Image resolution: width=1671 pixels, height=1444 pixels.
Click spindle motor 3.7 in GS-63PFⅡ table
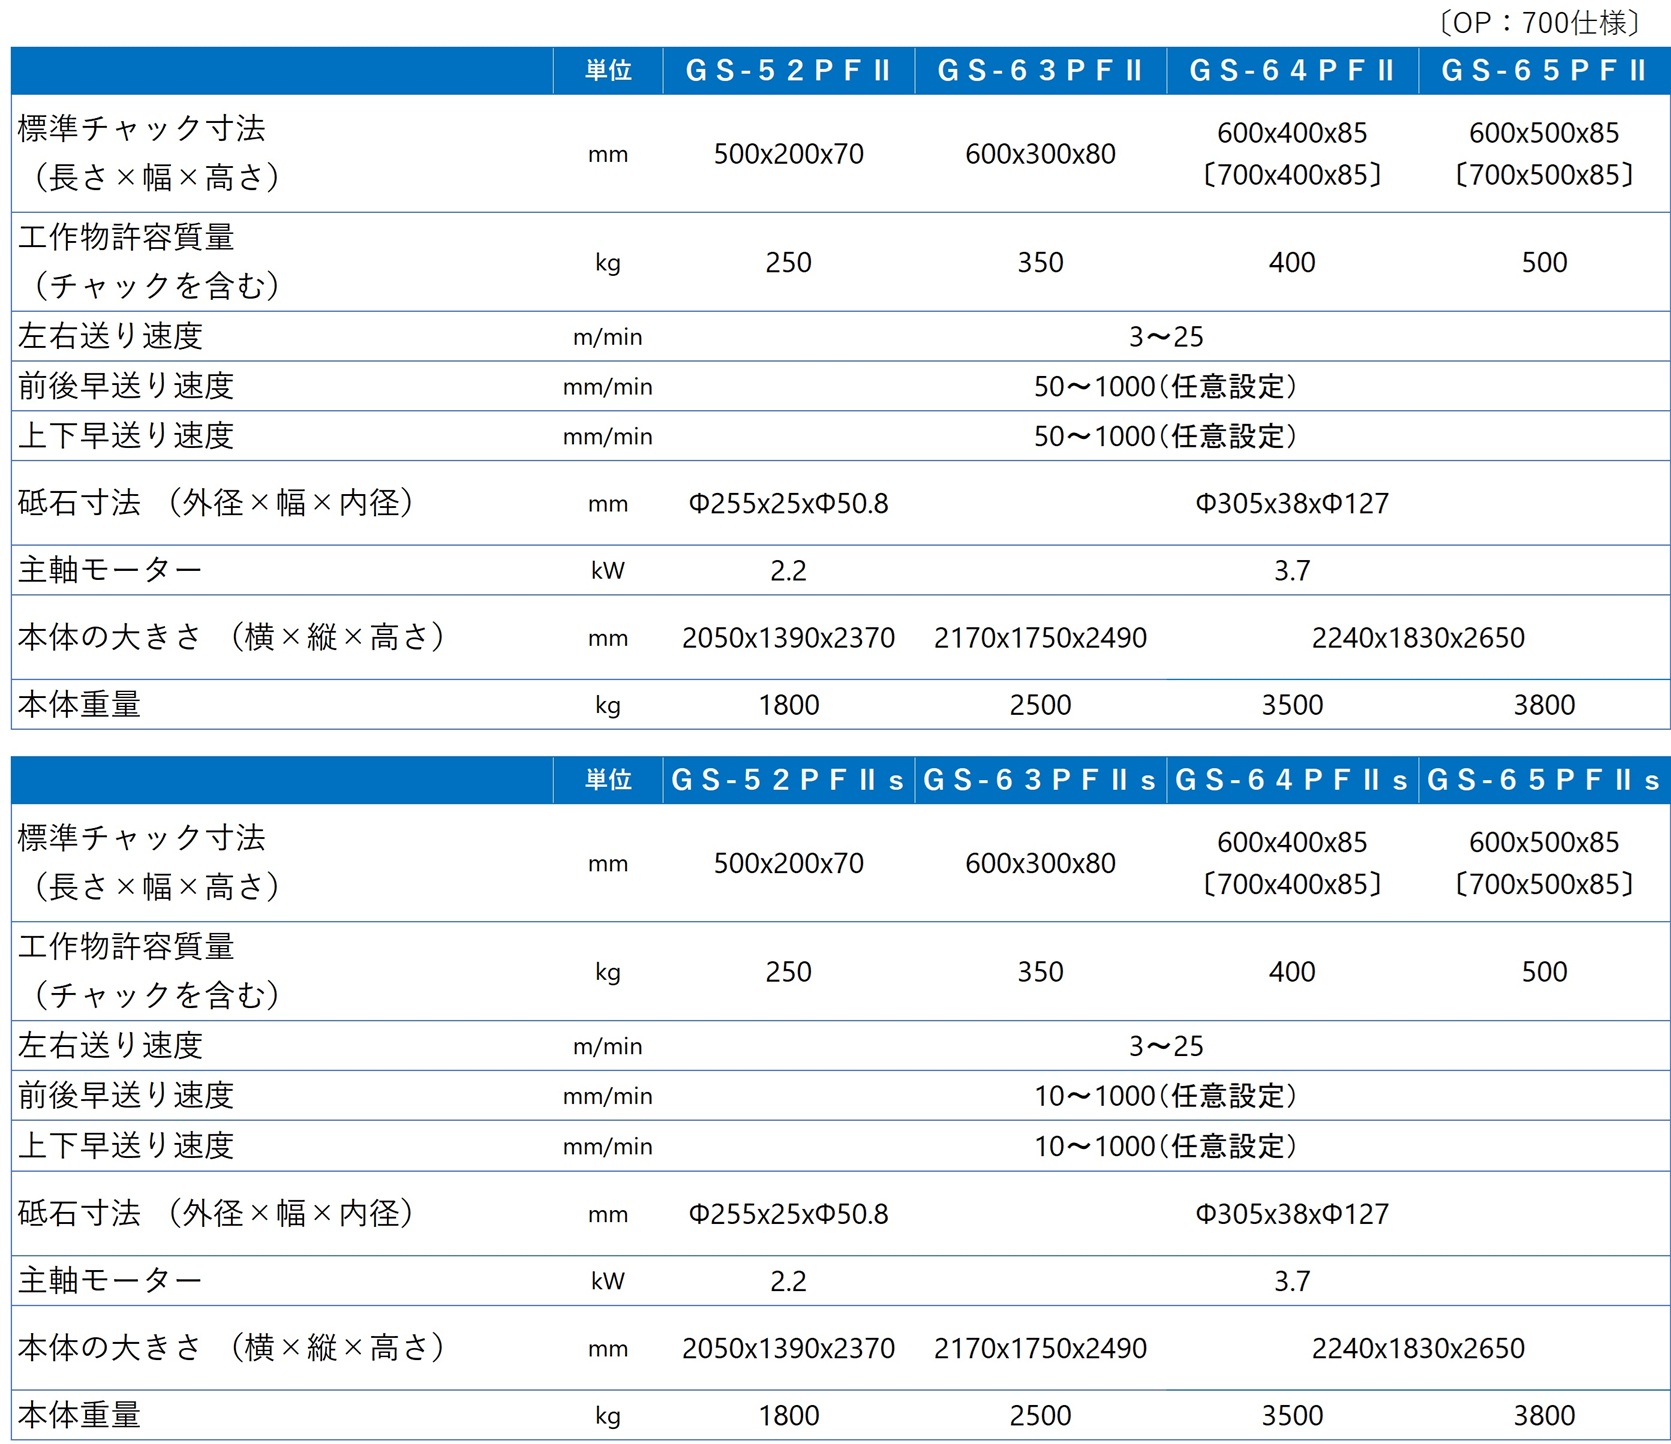tap(1292, 571)
